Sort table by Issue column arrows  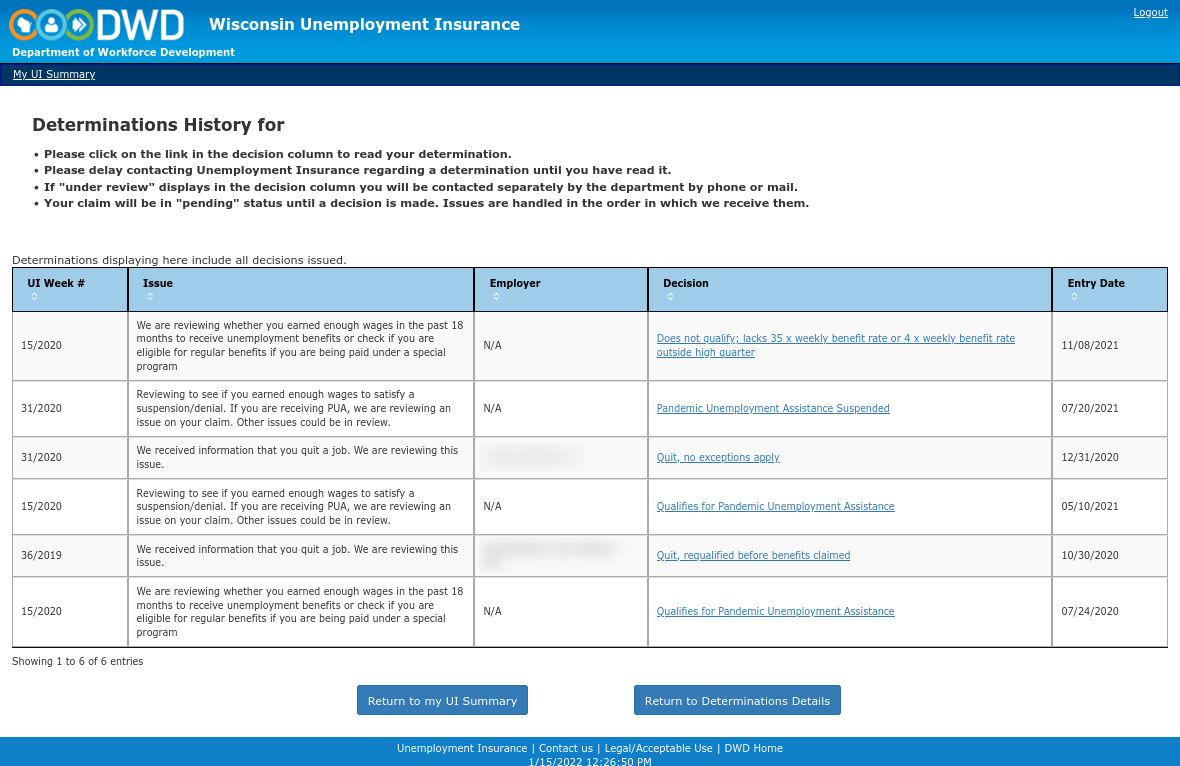pyautogui.click(x=149, y=297)
